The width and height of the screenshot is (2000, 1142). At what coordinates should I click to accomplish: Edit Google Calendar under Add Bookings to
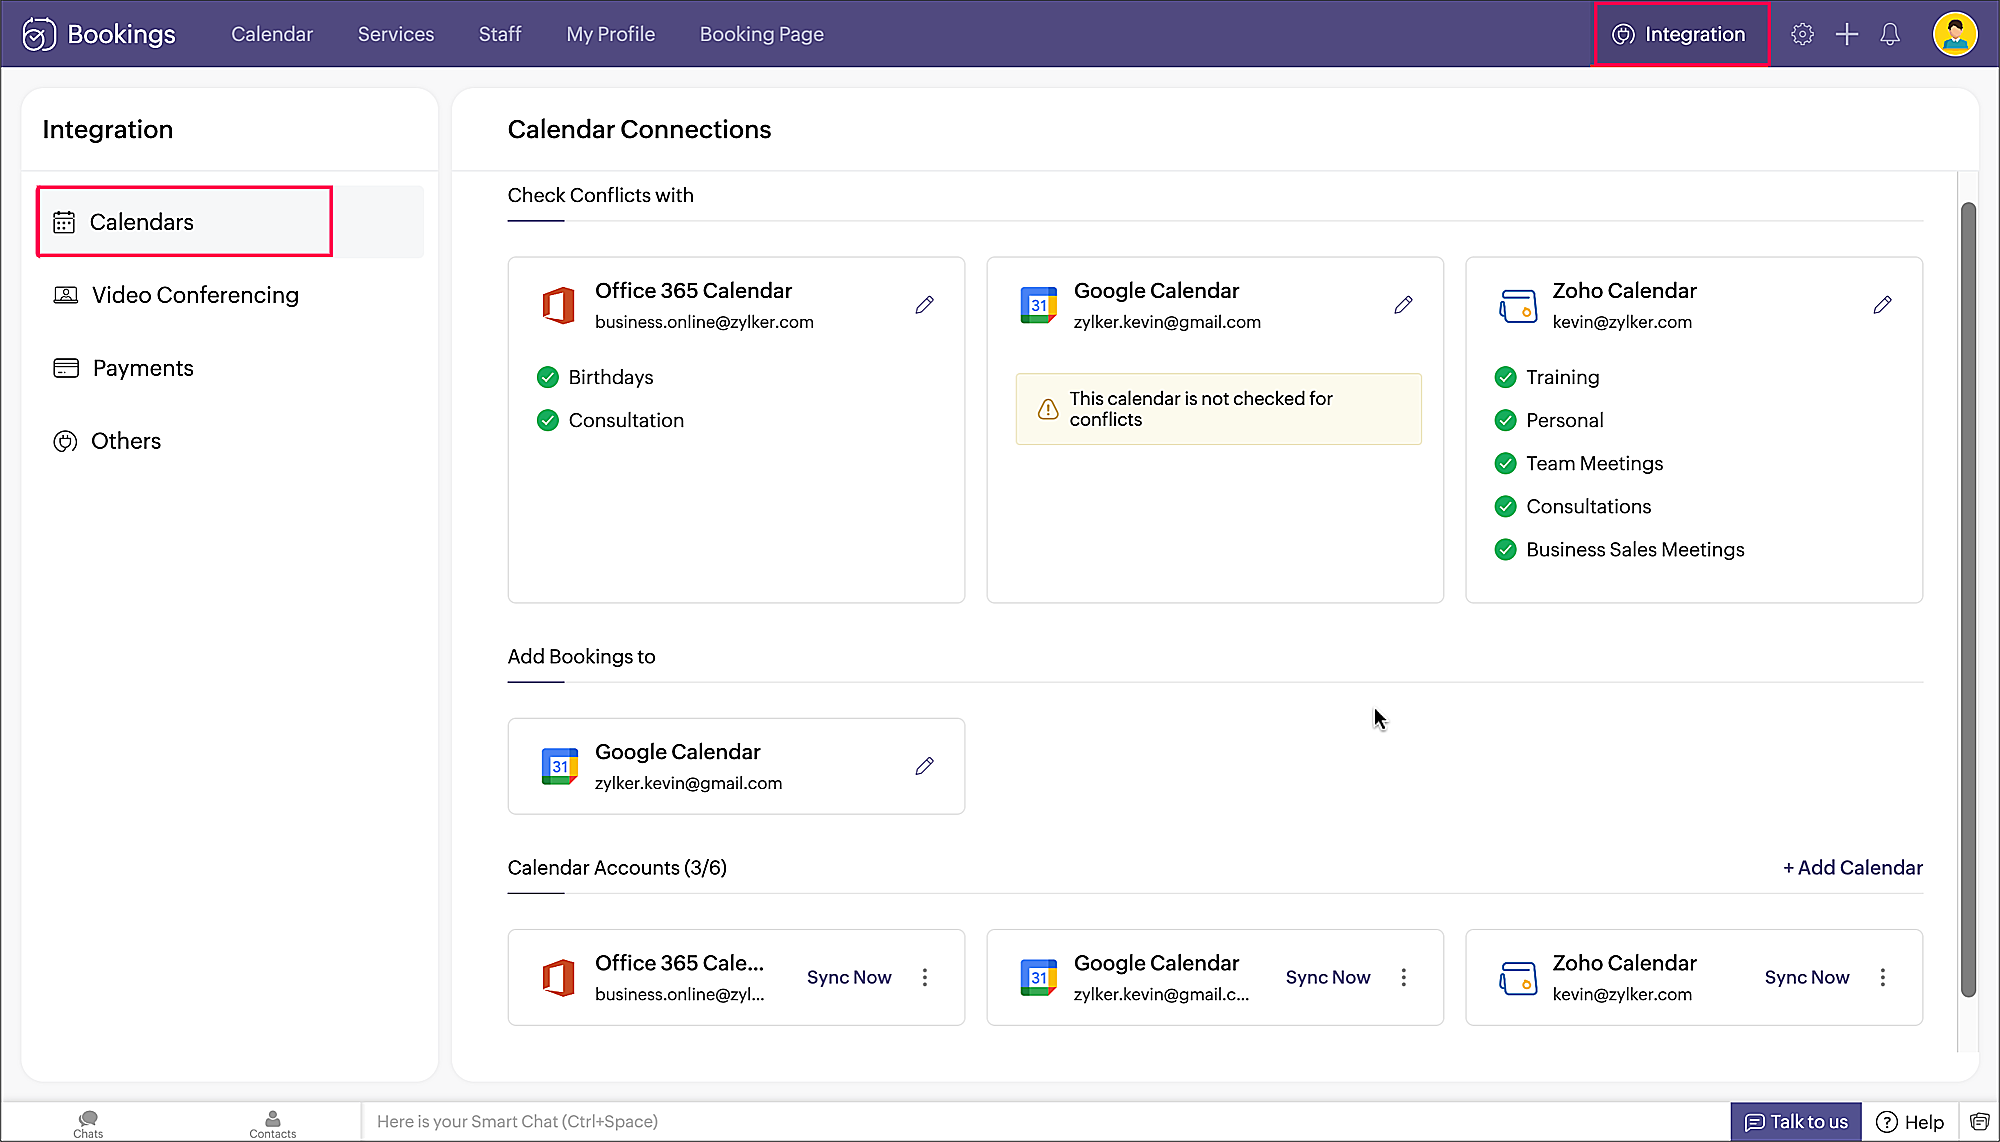(x=924, y=766)
